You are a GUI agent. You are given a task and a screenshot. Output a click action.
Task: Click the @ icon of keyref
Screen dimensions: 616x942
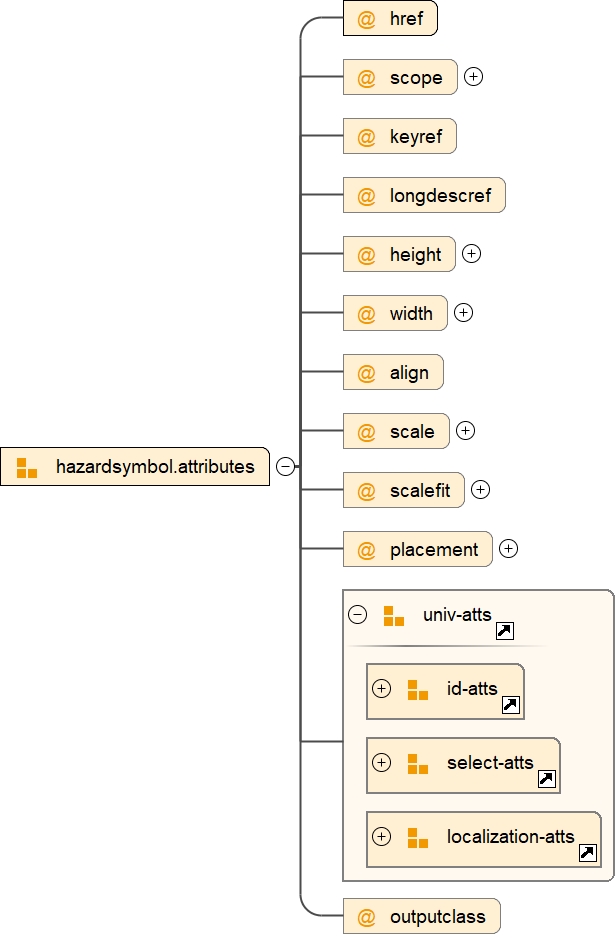pyautogui.click(x=366, y=137)
